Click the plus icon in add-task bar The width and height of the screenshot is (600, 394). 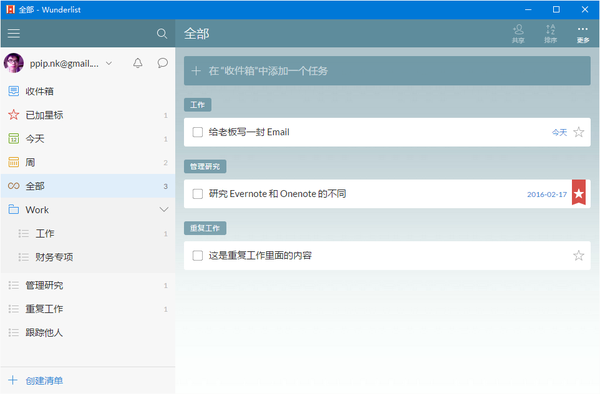coord(196,71)
